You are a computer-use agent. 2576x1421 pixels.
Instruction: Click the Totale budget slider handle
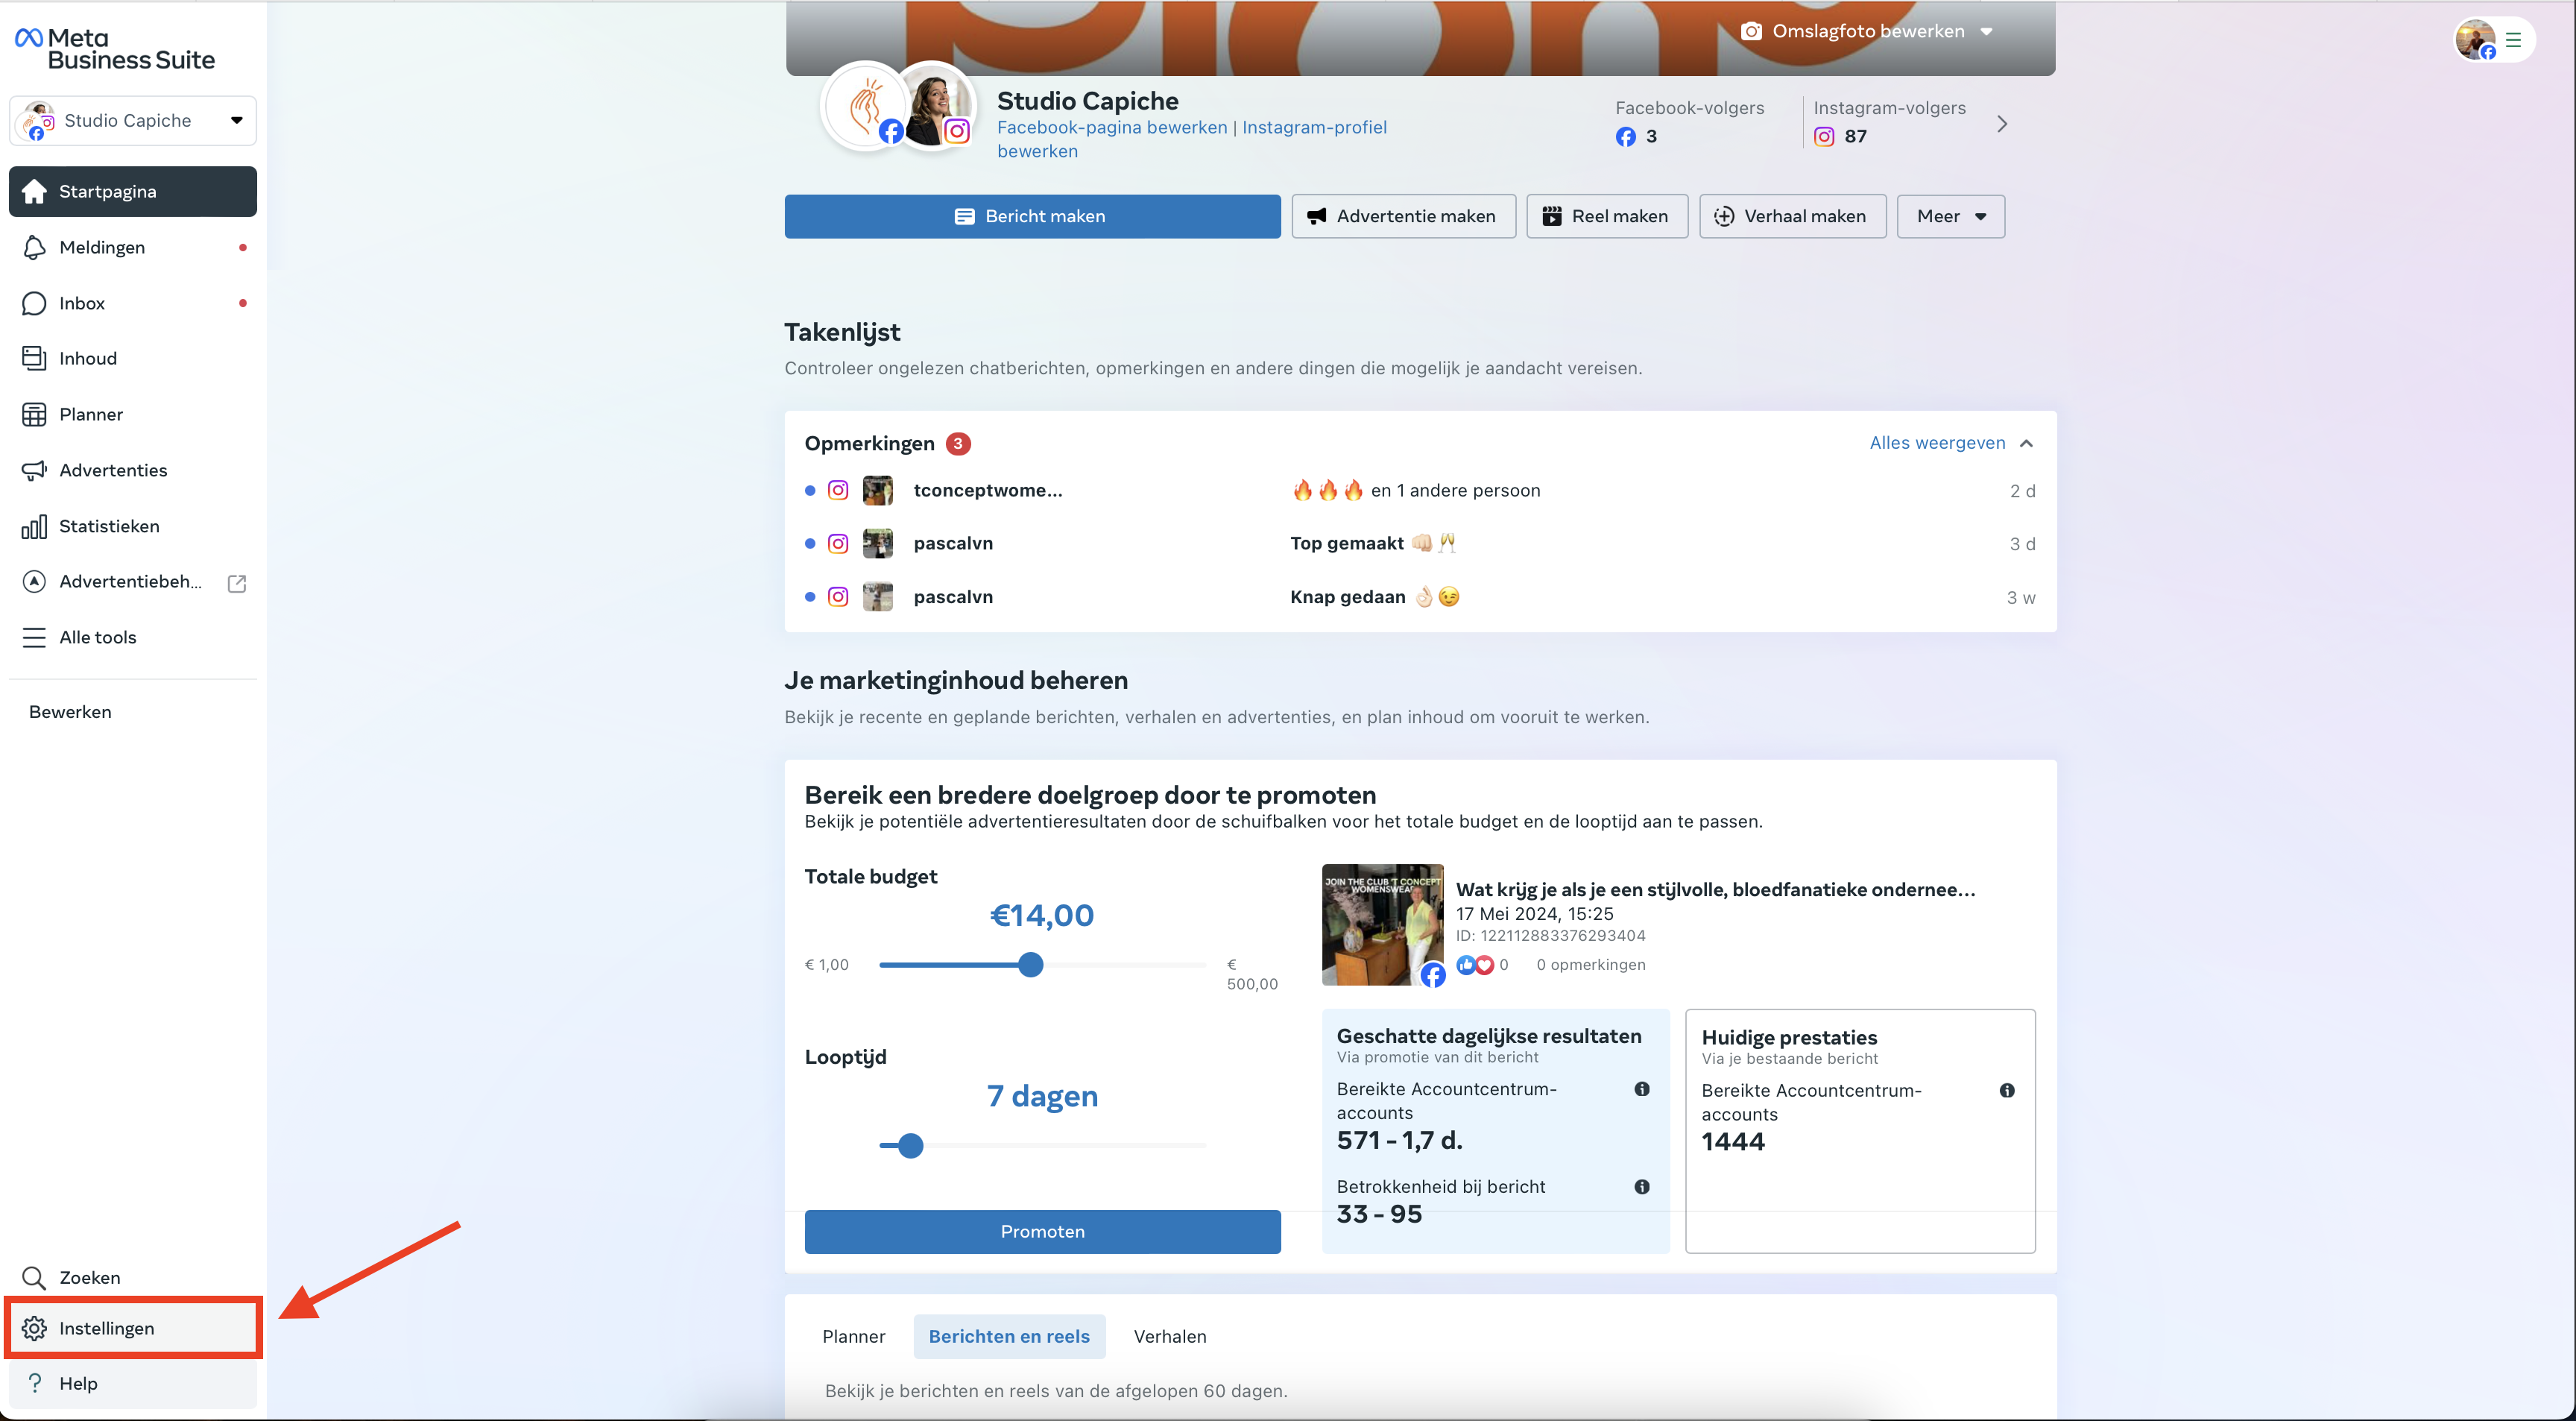[x=1031, y=964]
